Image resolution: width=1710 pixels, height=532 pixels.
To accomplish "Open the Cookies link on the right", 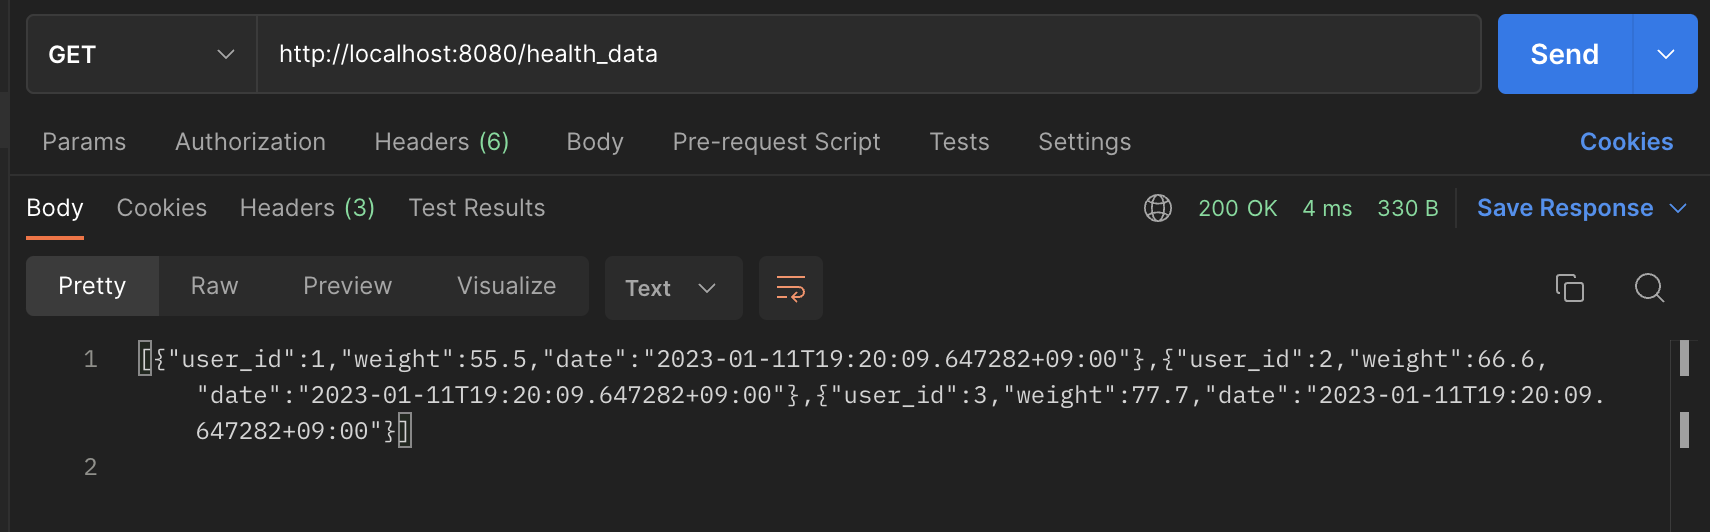I will [x=1626, y=142].
